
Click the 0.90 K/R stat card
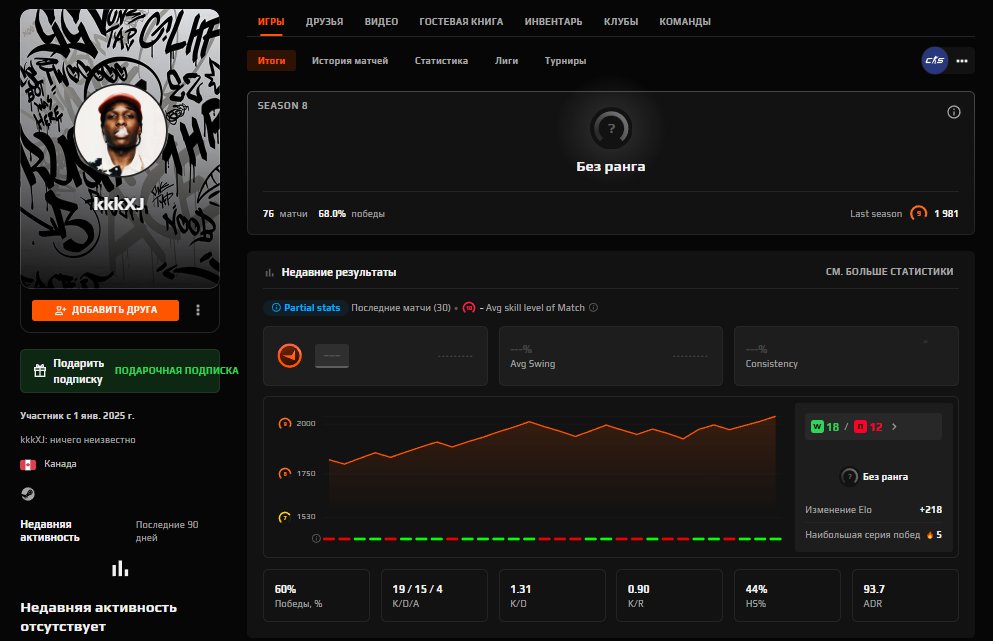(669, 595)
